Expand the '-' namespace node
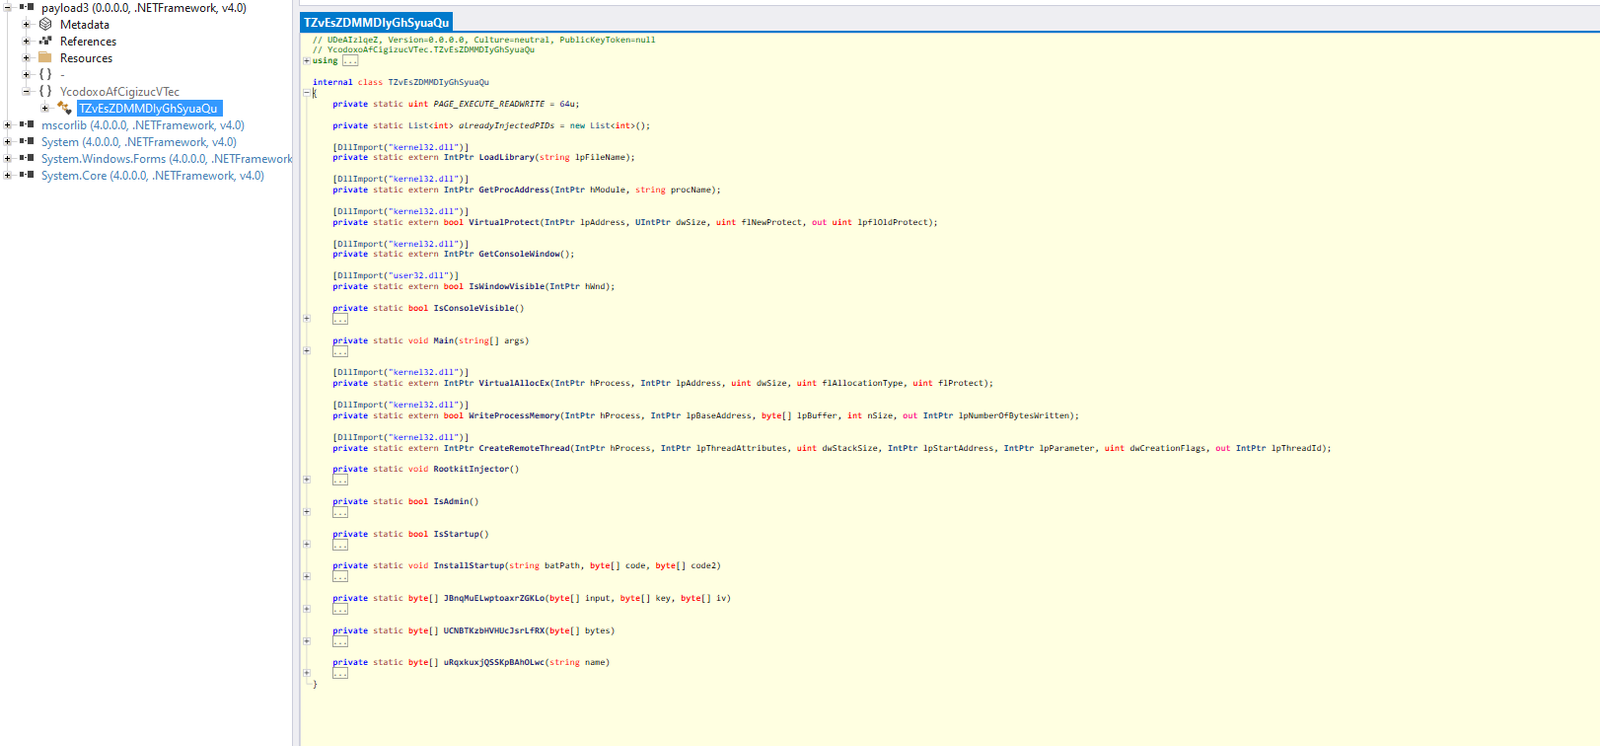 click(x=26, y=74)
